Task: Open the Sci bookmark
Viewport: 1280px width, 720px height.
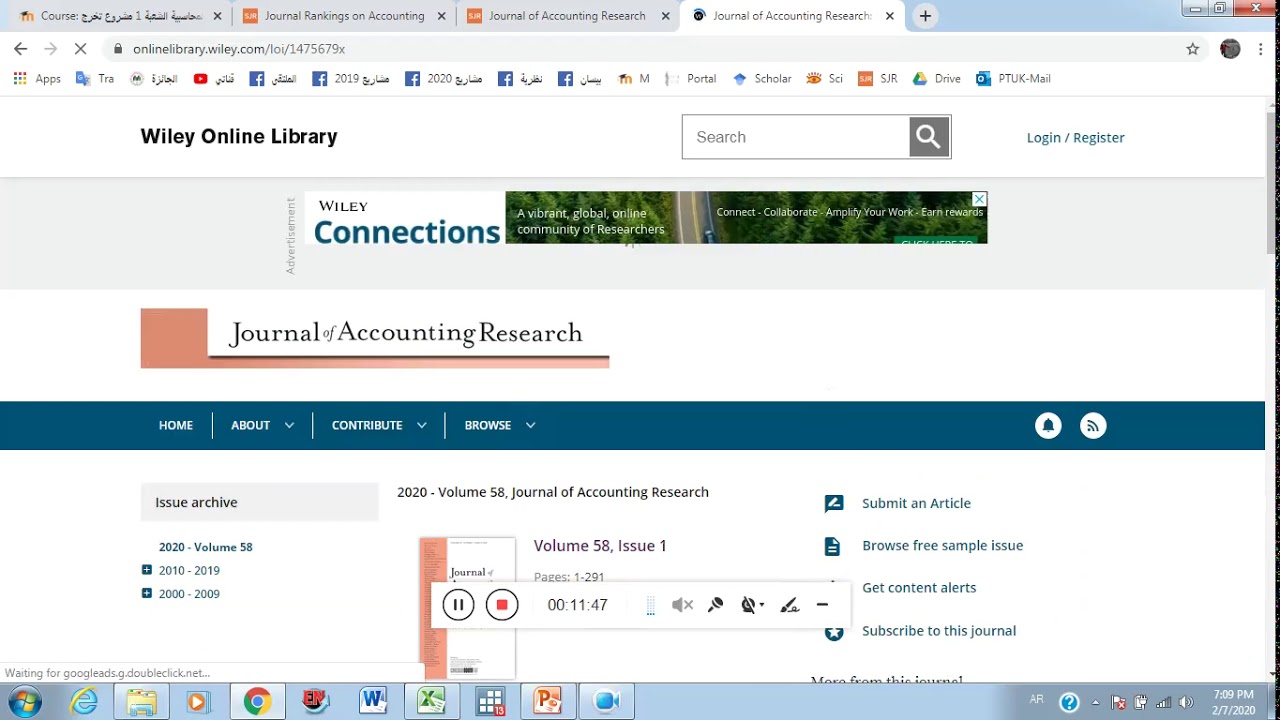Action: [825, 78]
